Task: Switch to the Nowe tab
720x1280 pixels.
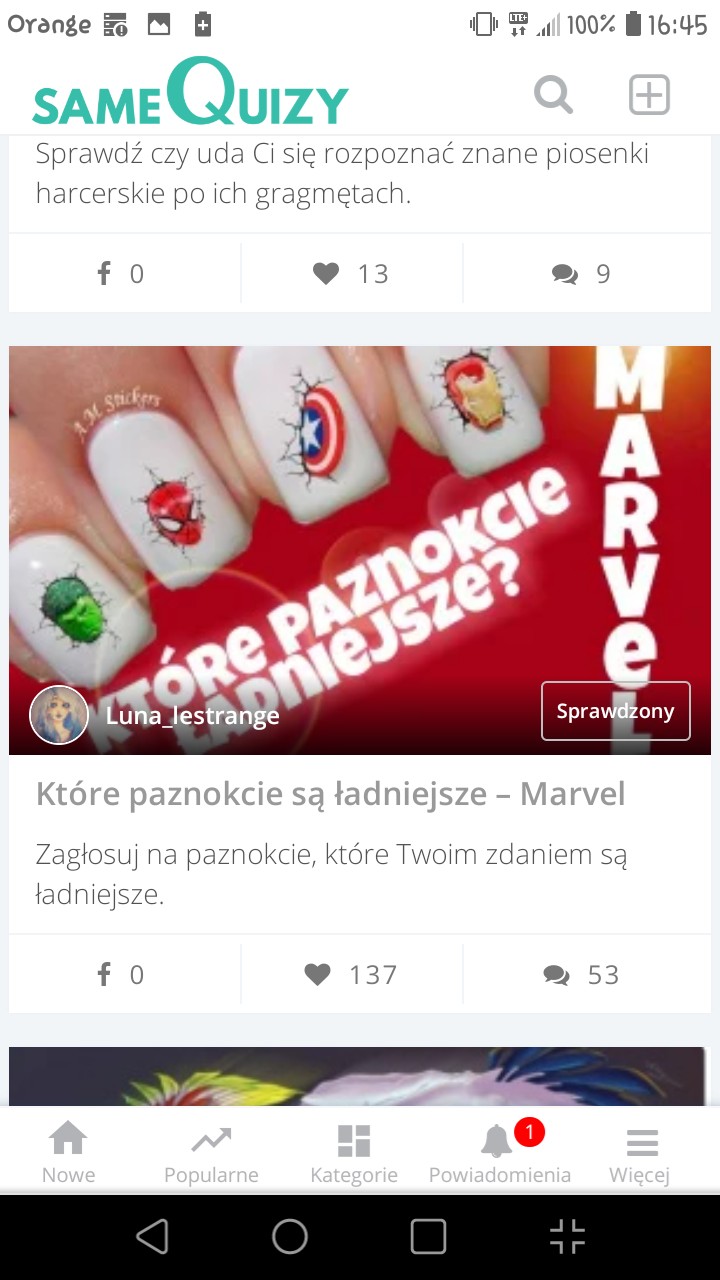Action: coord(68,1153)
